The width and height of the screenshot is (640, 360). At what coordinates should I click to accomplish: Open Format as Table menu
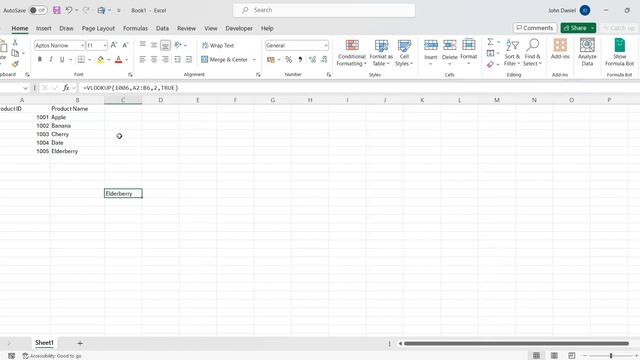pos(381,53)
